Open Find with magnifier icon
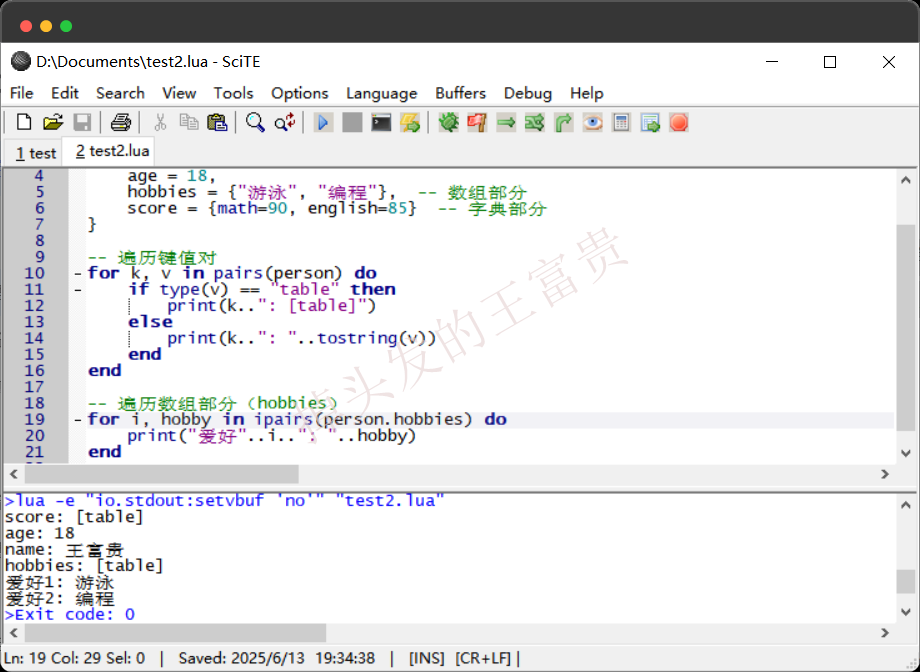Image resolution: width=920 pixels, height=672 pixels. tap(255, 123)
